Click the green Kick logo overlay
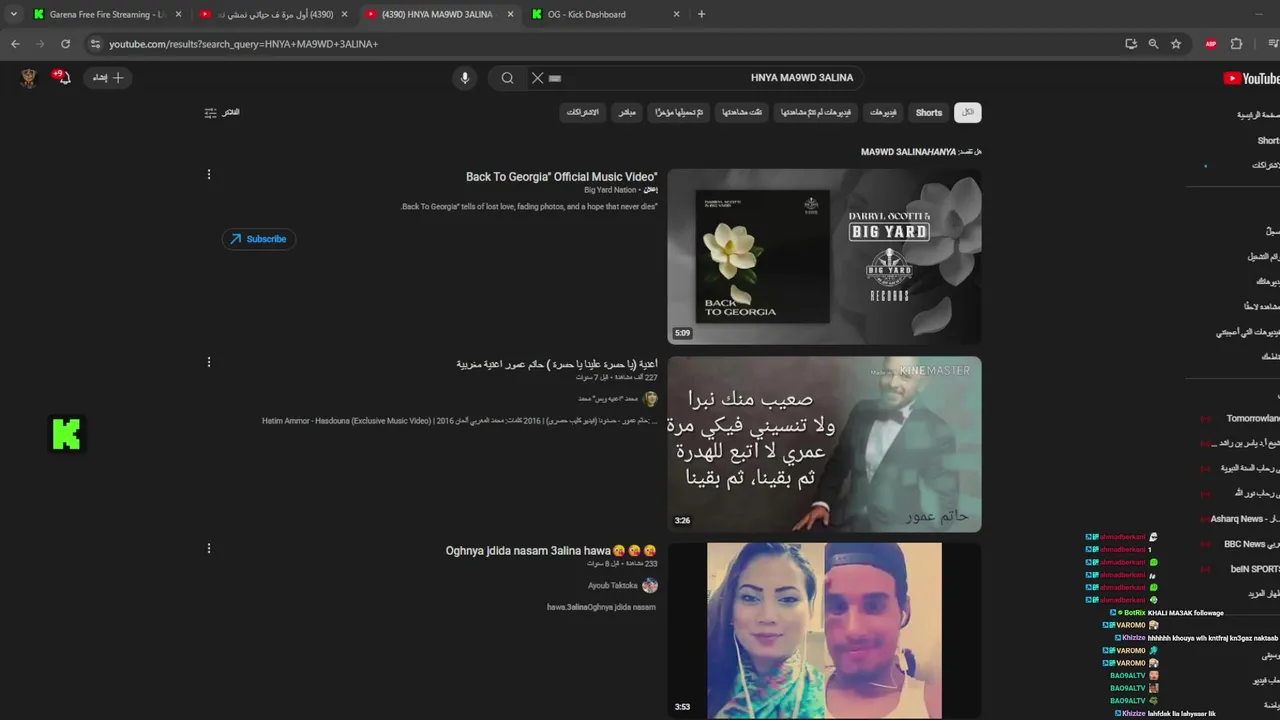Image resolution: width=1280 pixels, height=720 pixels. click(66, 434)
